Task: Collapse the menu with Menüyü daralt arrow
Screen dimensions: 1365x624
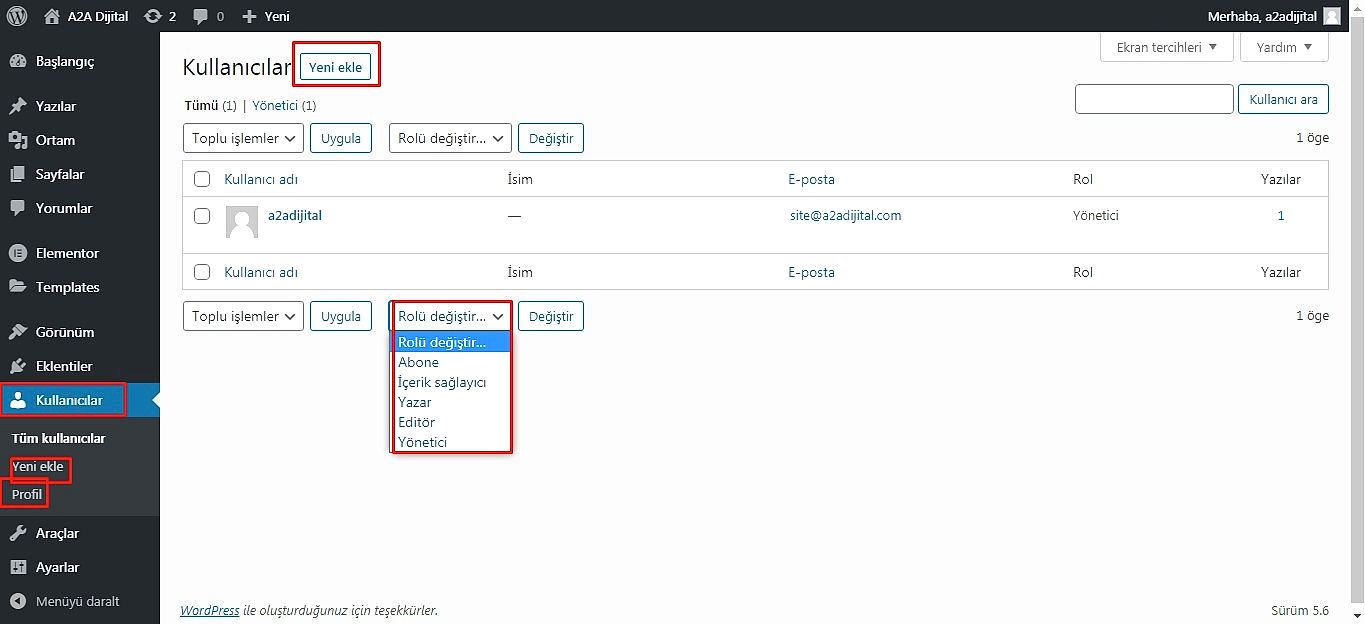Action: coord(17,601)
